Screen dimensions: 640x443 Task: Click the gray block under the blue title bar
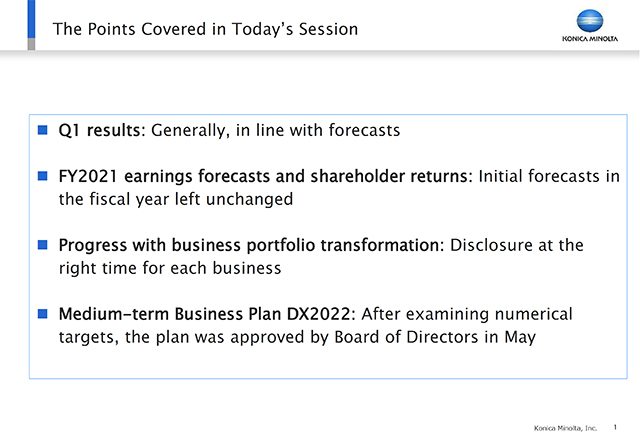(x=31, y=44)
